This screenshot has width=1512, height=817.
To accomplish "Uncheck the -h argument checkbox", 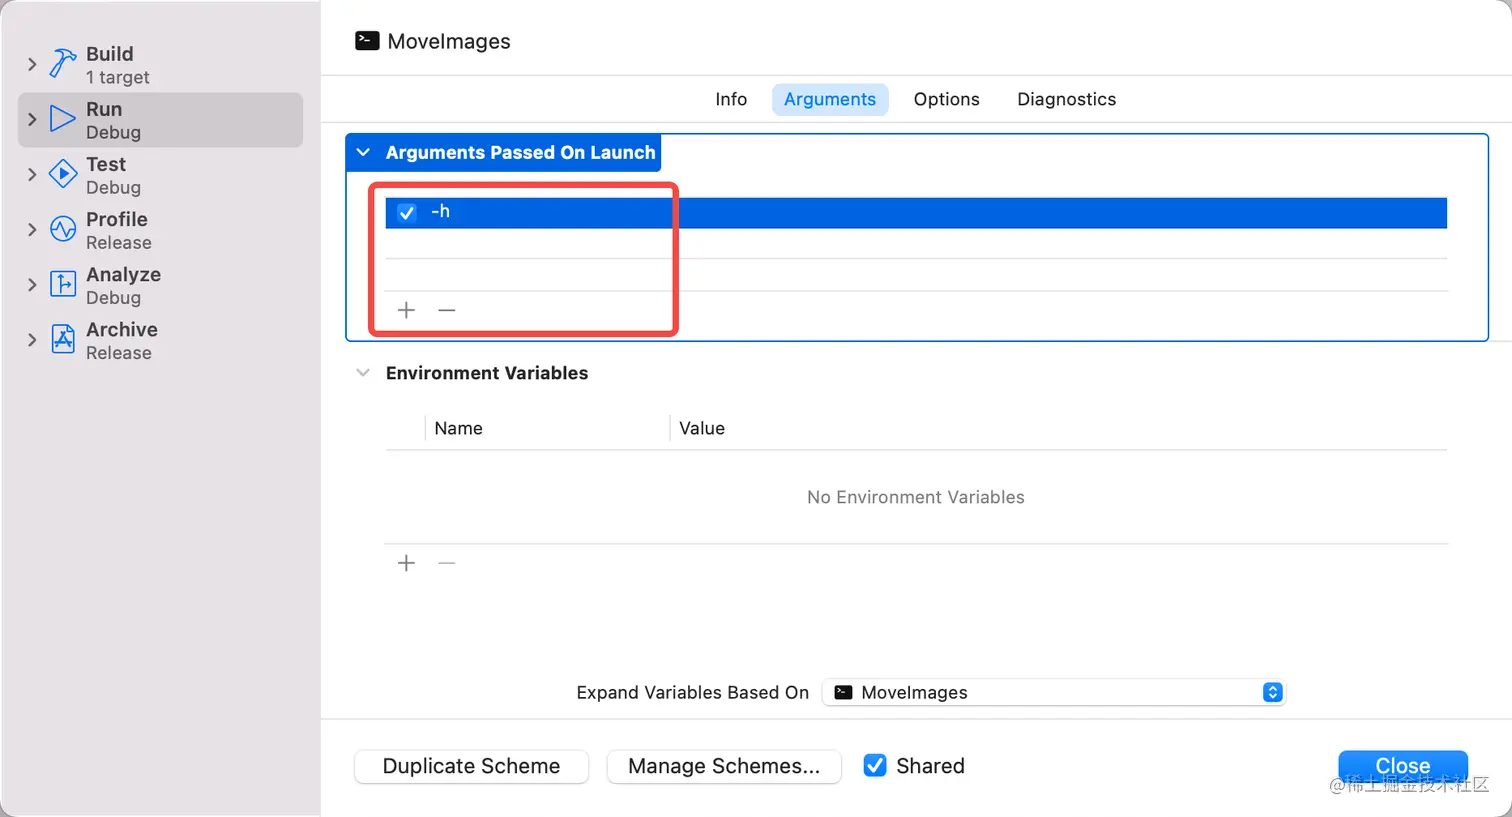I will (x=407, y=212).
